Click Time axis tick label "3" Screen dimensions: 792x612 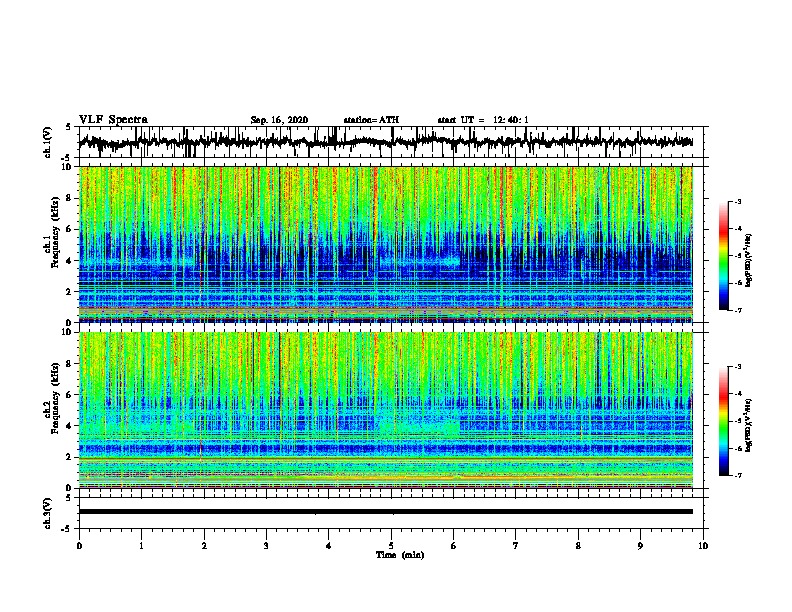266,546
